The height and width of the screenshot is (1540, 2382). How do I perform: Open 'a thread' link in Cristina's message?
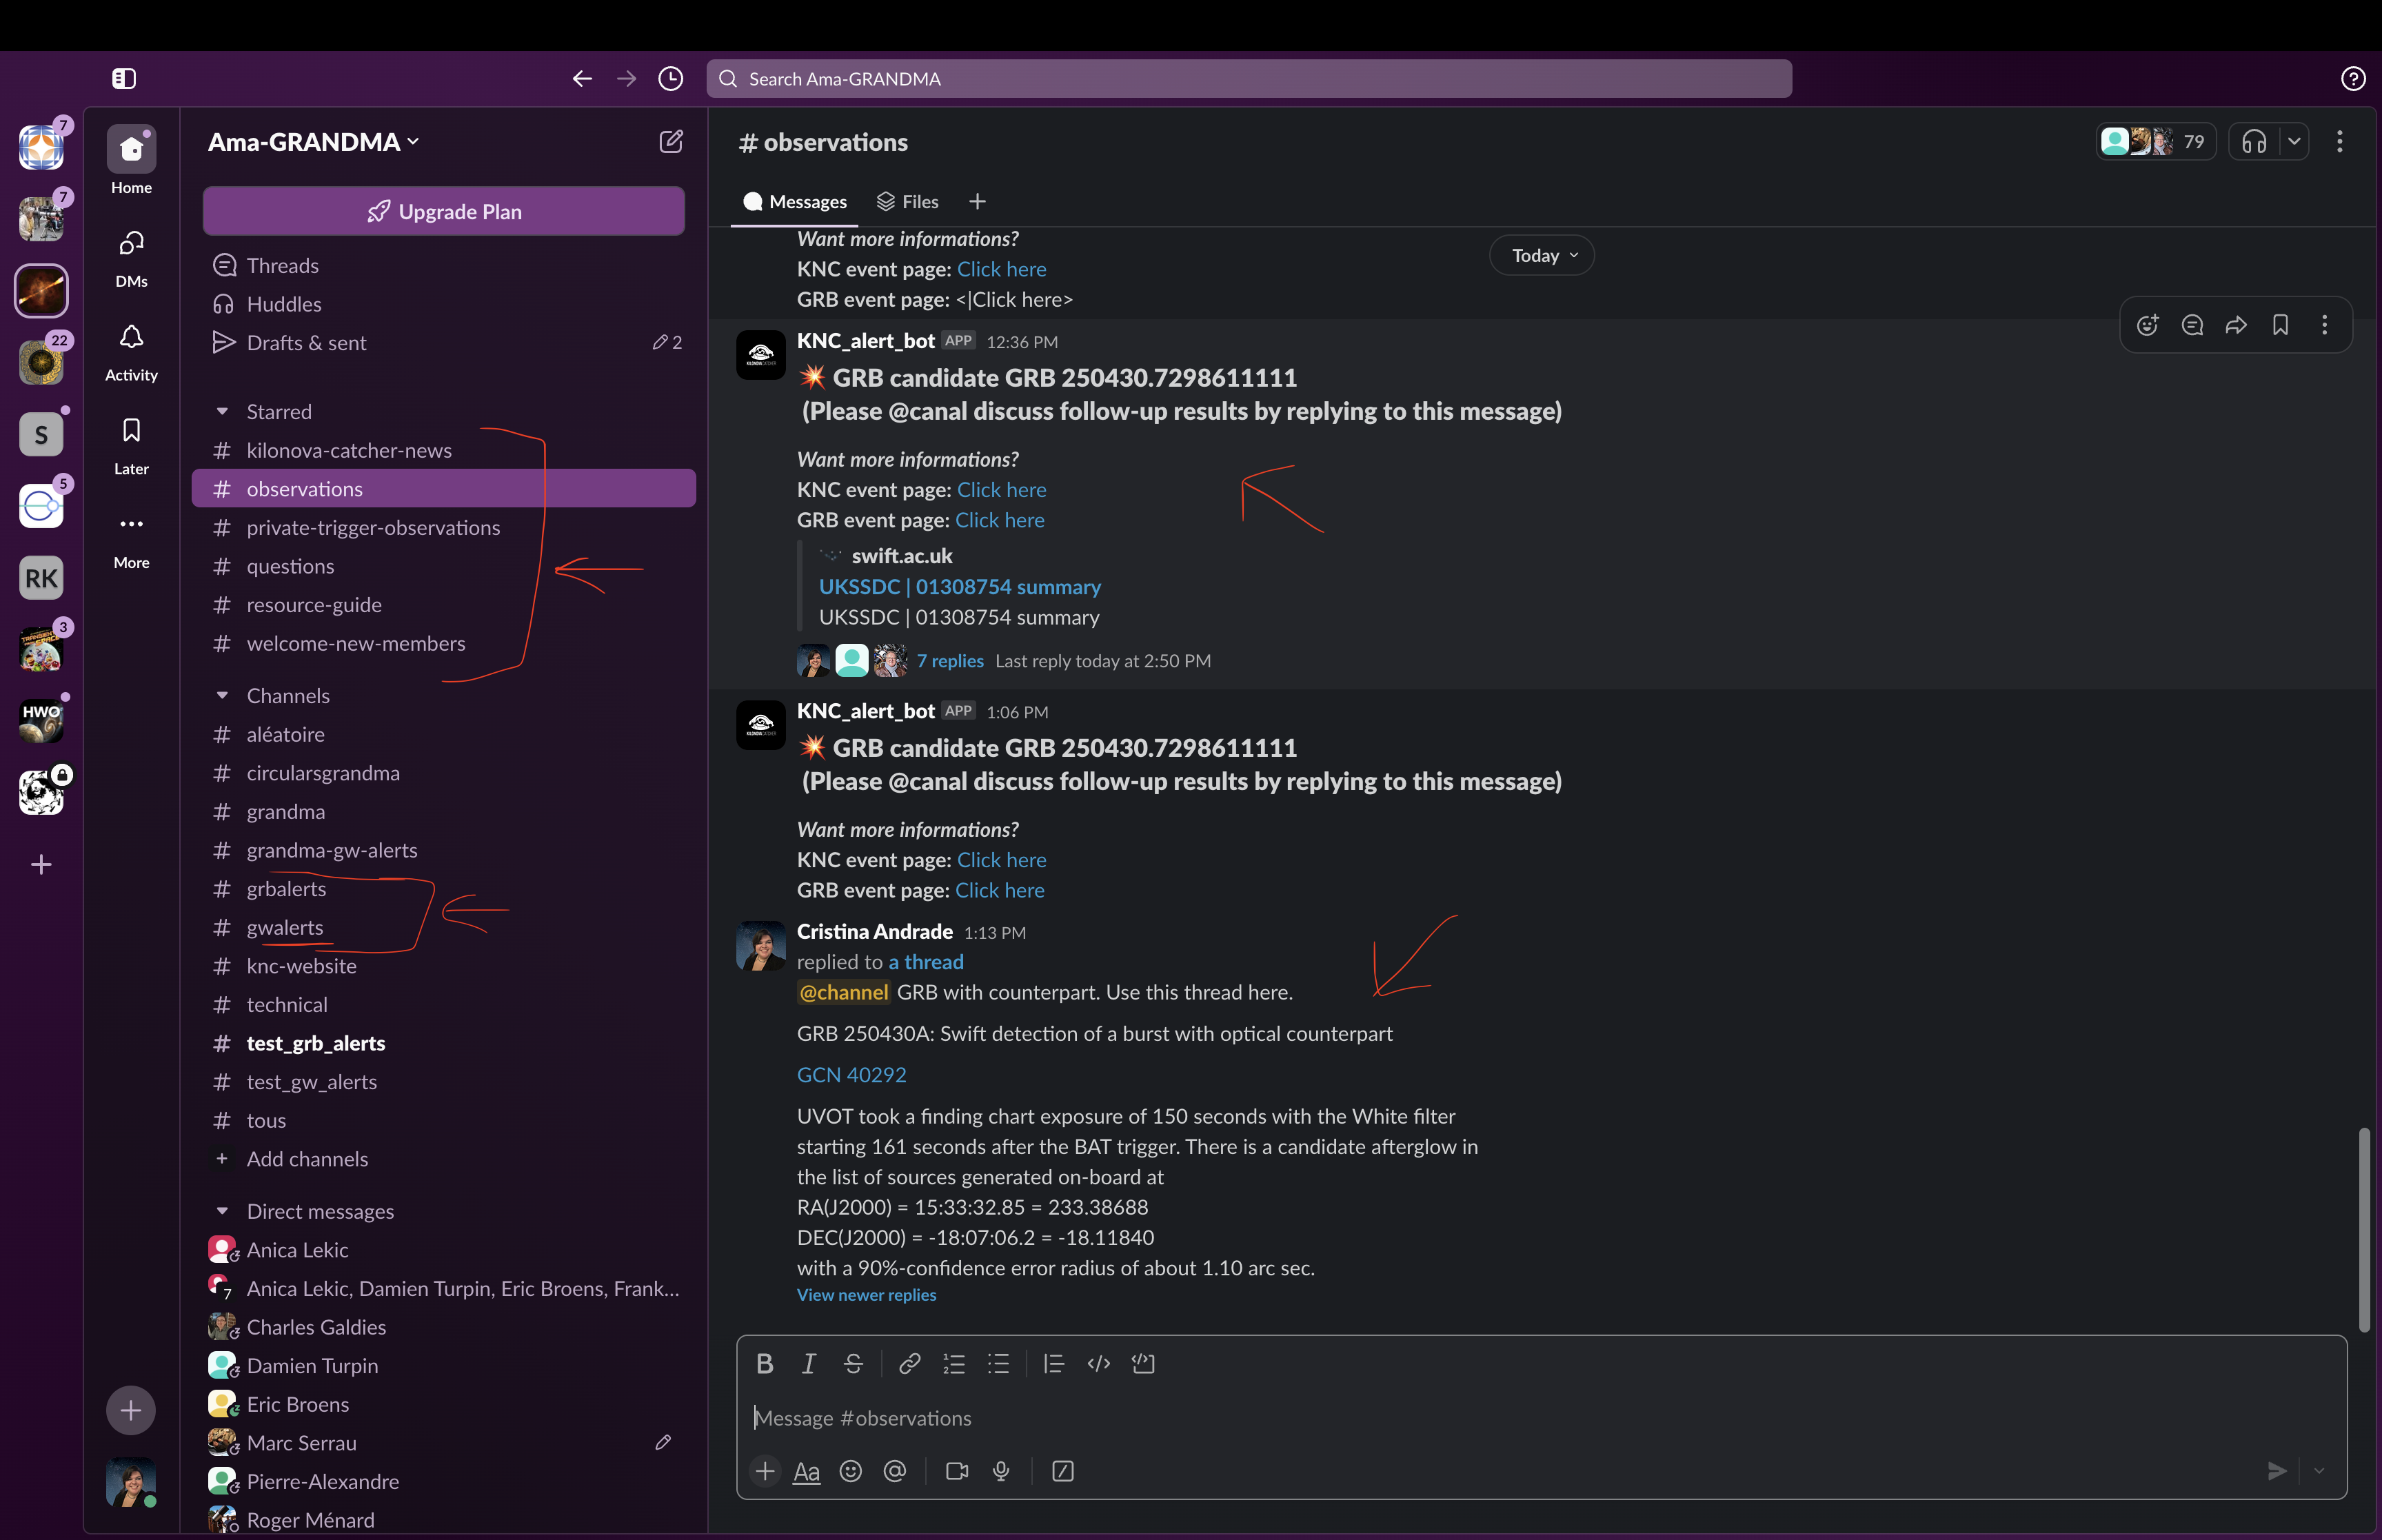click(926, 962)
